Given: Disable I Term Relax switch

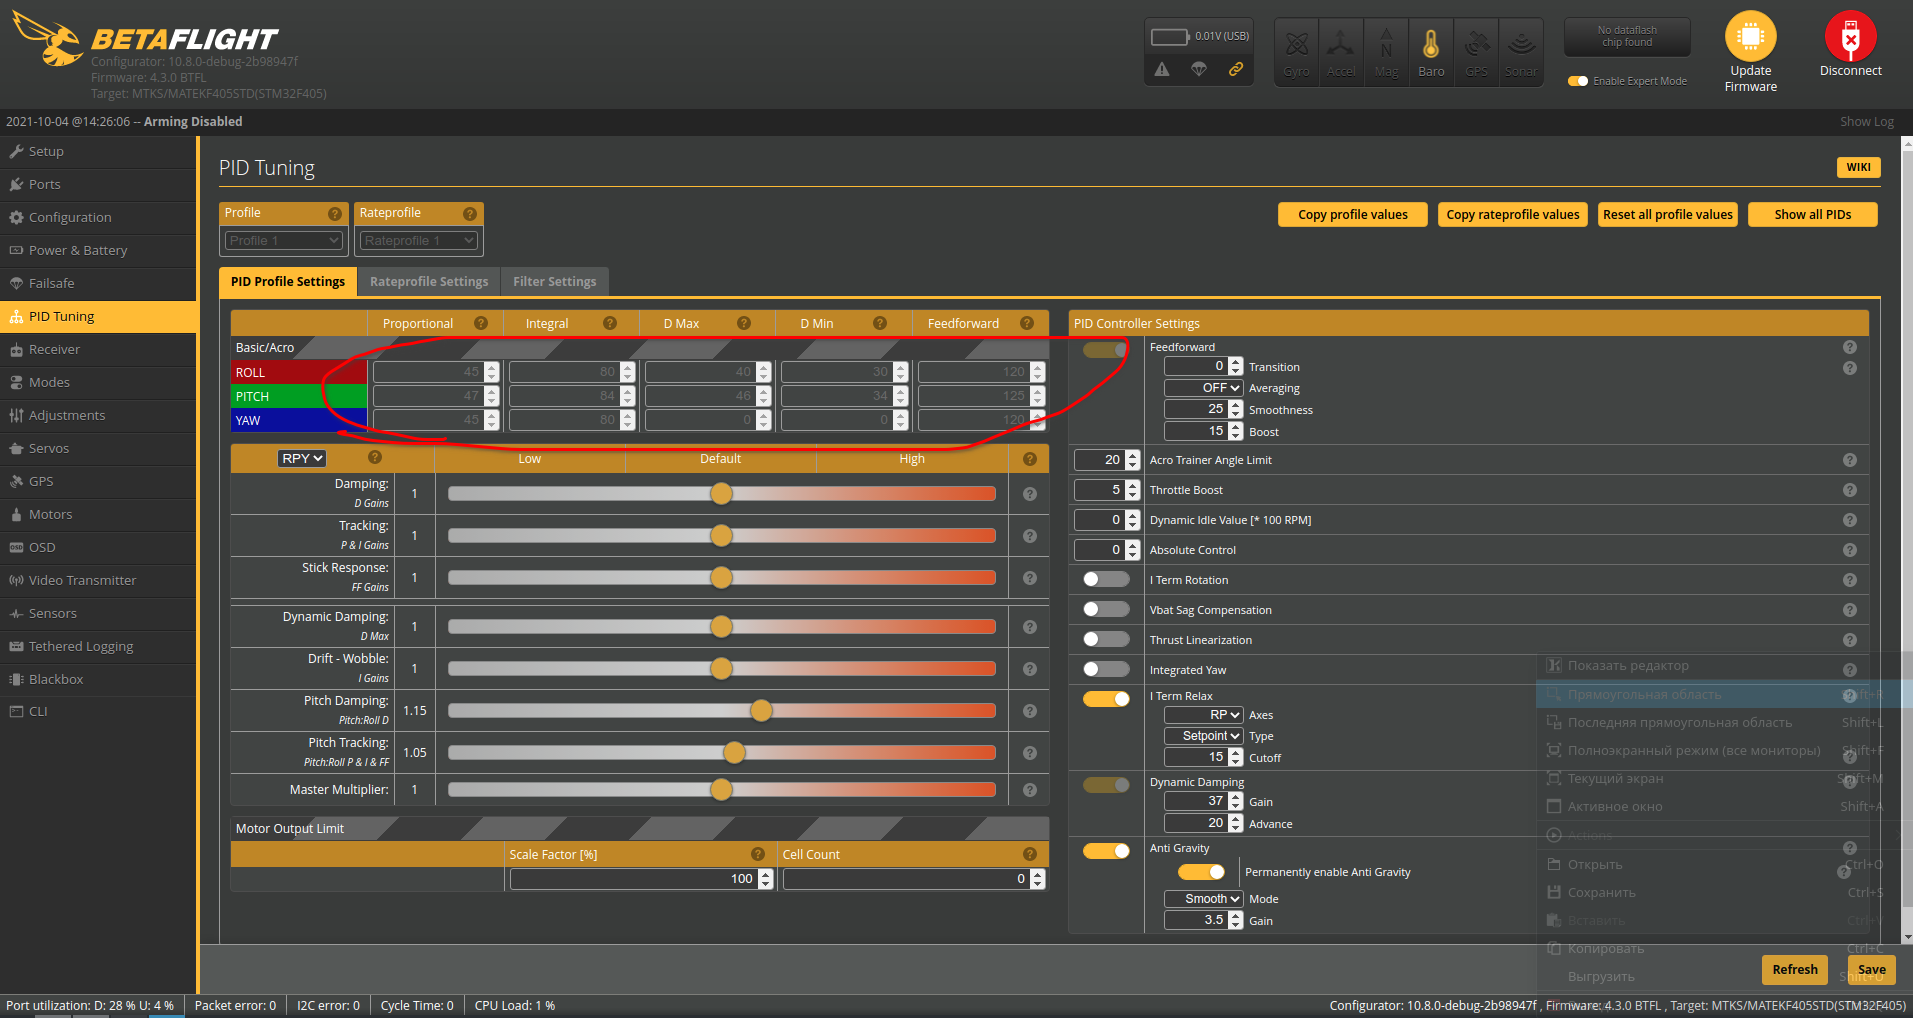Looking at the screenshot, I should click(x=1106, y=699).
